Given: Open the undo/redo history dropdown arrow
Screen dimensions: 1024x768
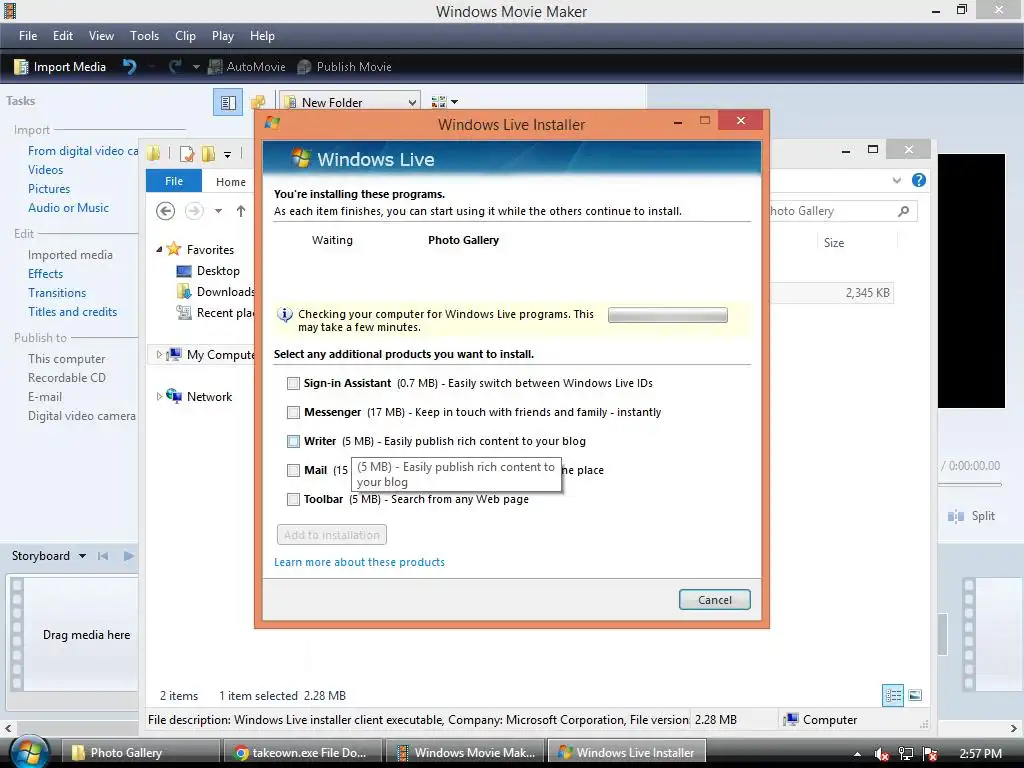Looking at the screenshot, I should click(196, 67).
